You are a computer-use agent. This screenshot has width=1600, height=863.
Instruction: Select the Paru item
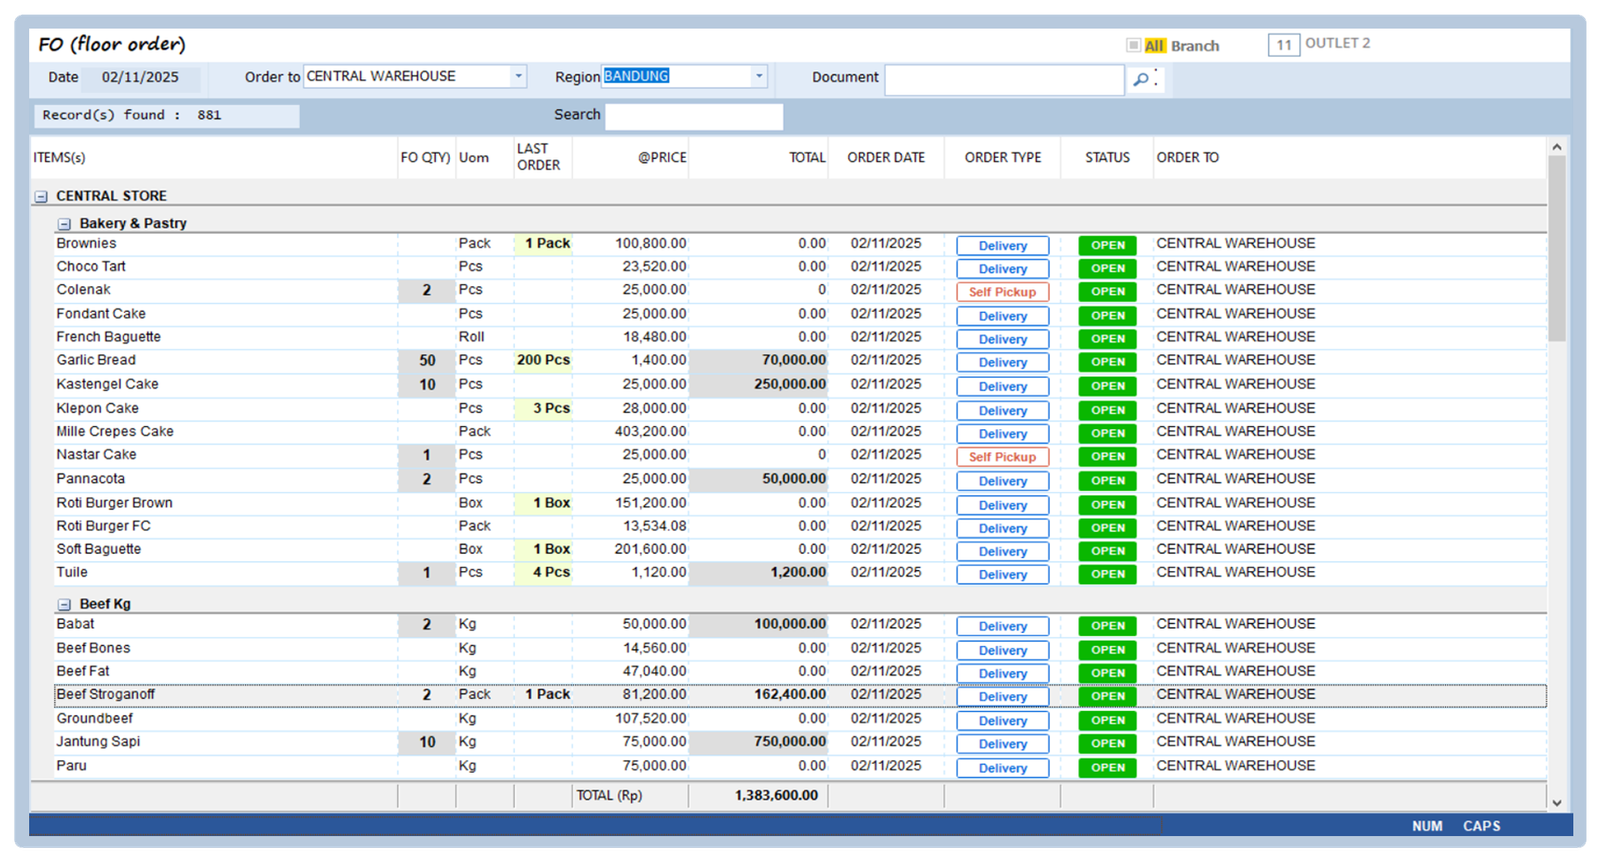71,765
